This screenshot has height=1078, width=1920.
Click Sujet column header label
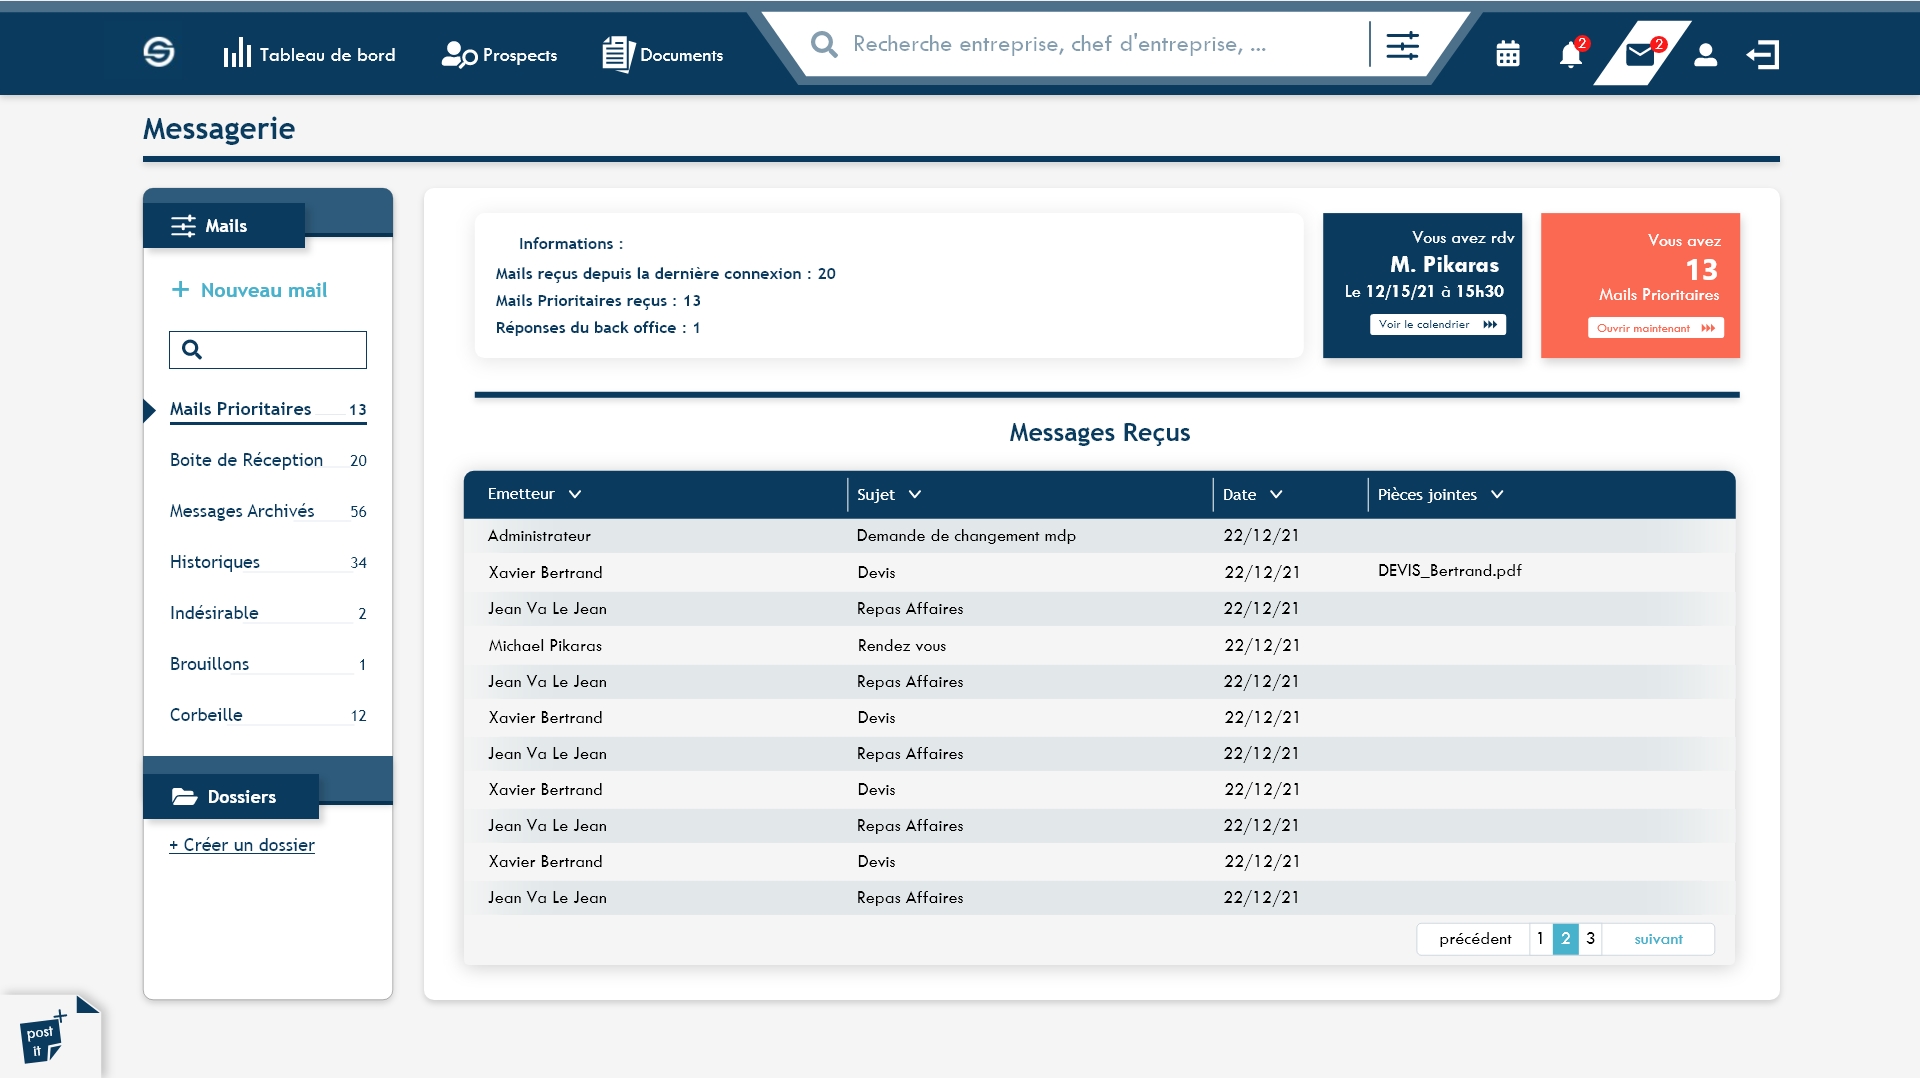click(876, 495)
